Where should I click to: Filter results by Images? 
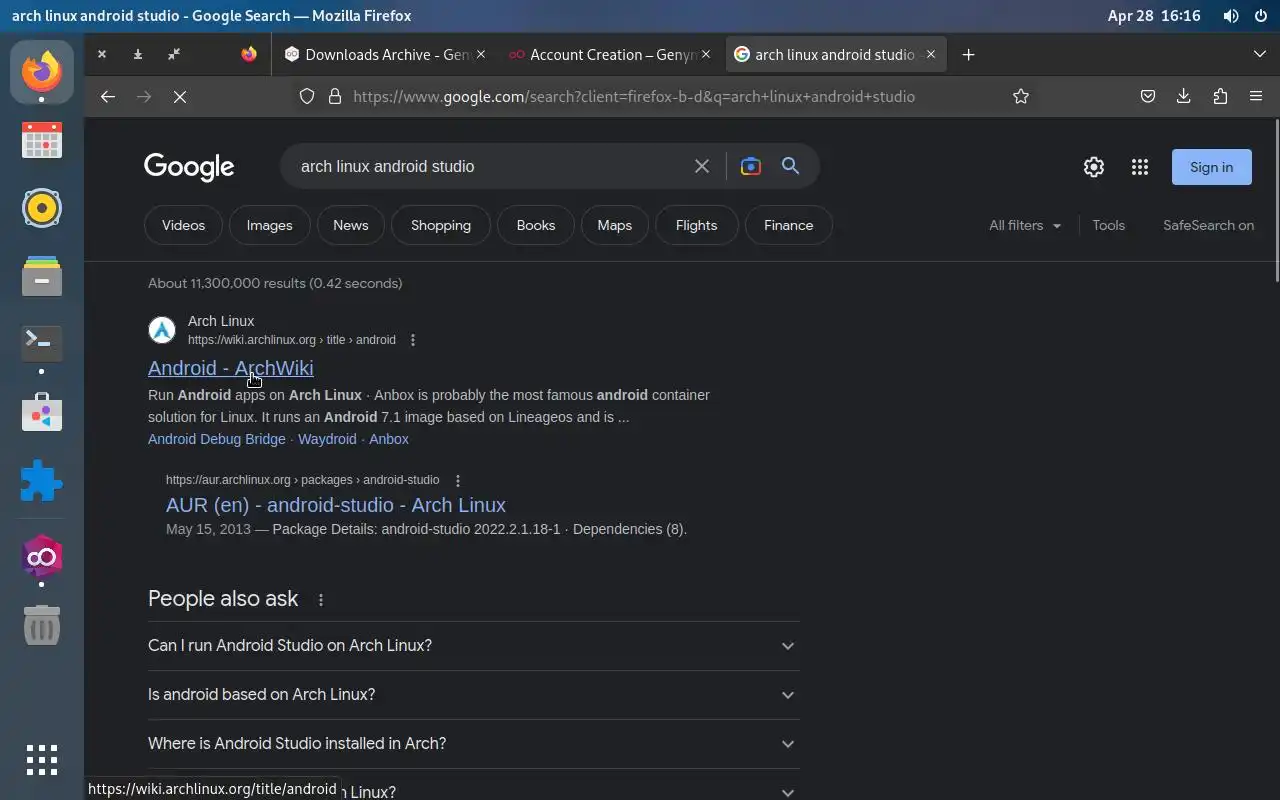coord(270,225)
